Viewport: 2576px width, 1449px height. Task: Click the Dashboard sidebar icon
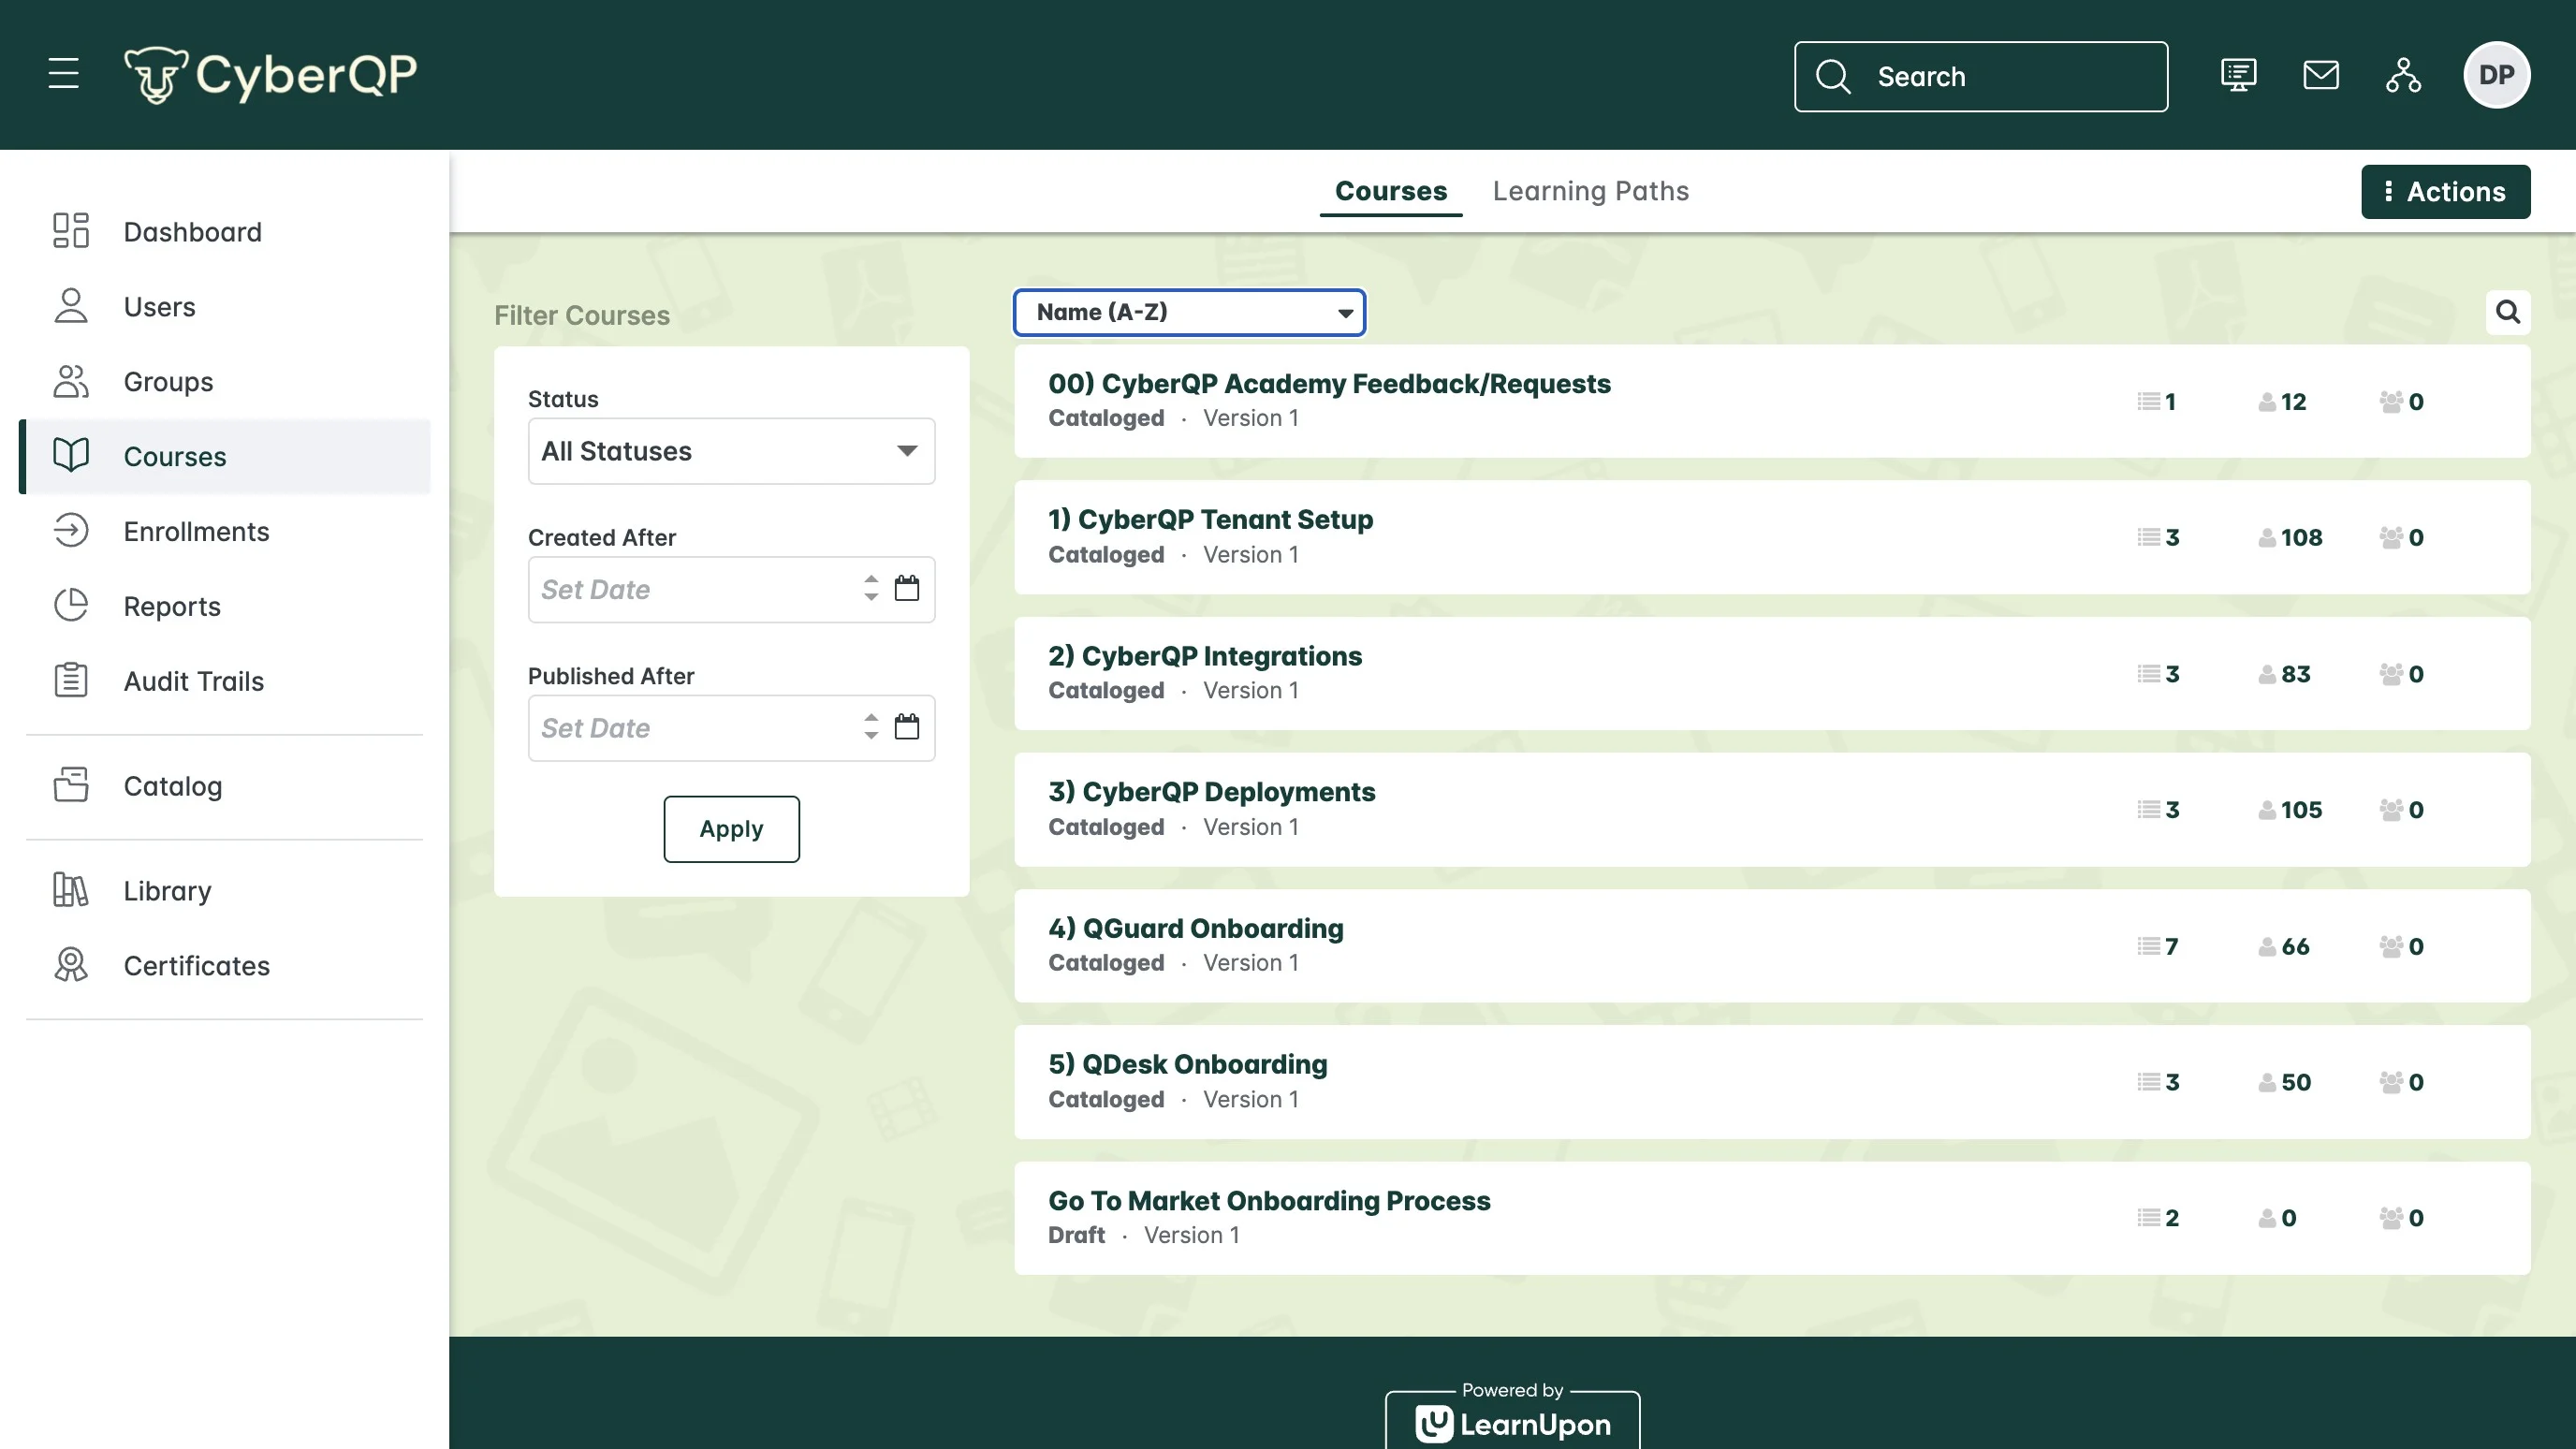tap(71, 231)
